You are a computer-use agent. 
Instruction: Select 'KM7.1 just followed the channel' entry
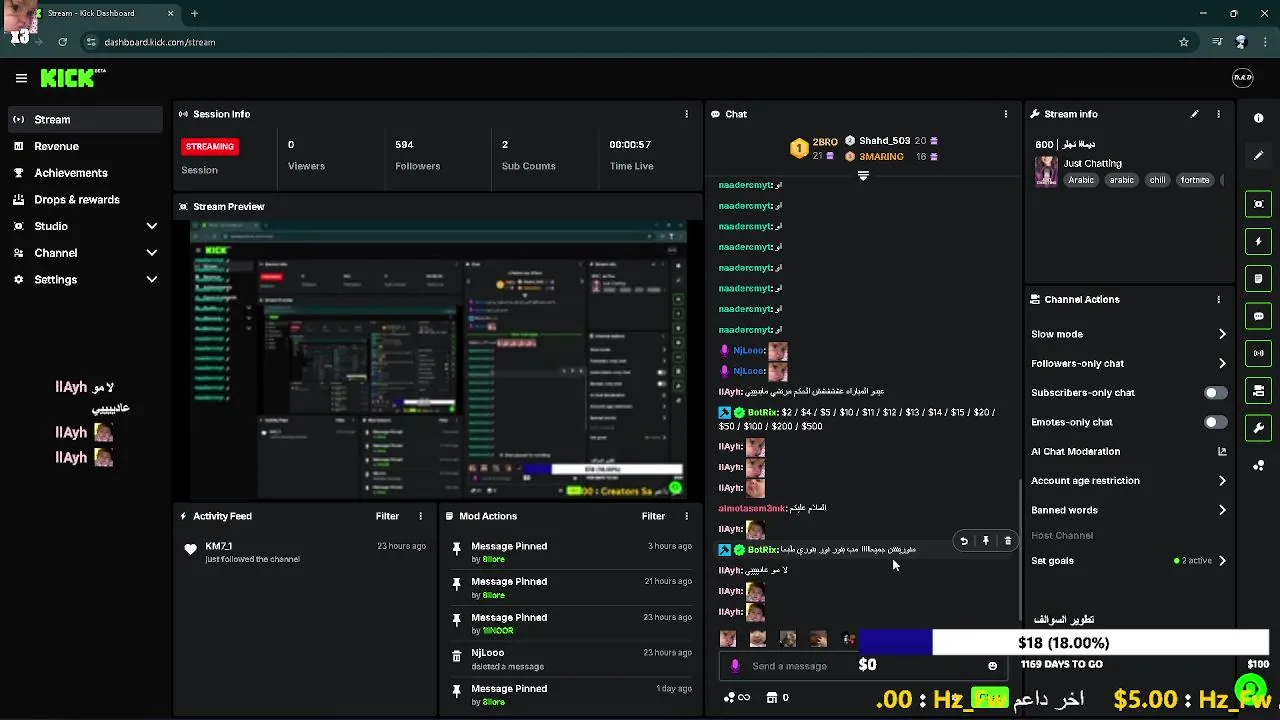click(305, 552)
